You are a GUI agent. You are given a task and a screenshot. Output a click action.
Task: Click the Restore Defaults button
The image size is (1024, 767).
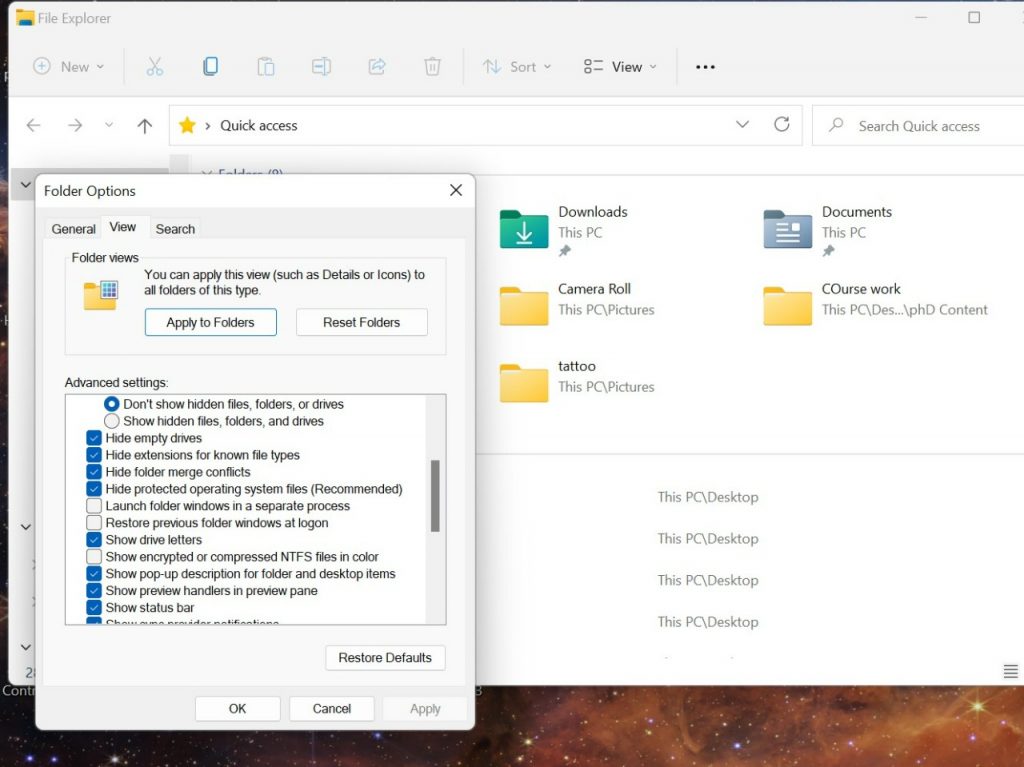pos(385,658)
